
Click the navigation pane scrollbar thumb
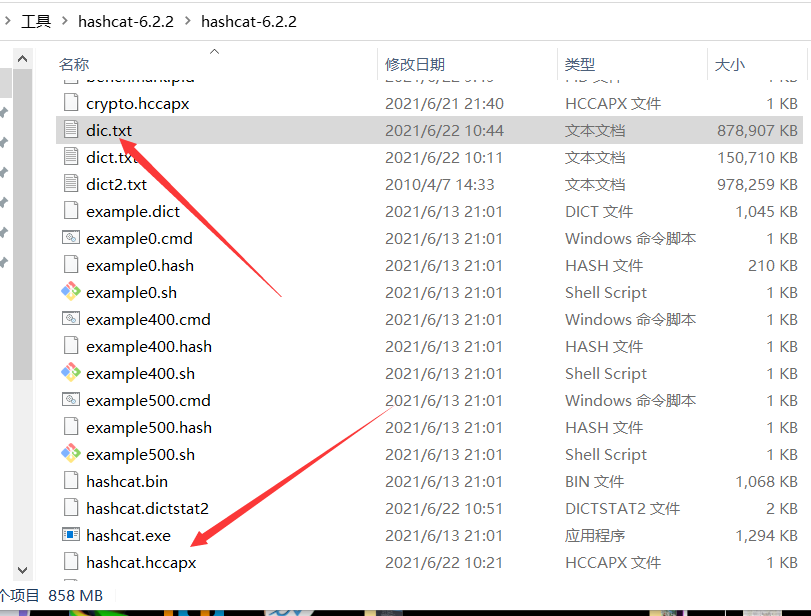click(x=22, y=224)
